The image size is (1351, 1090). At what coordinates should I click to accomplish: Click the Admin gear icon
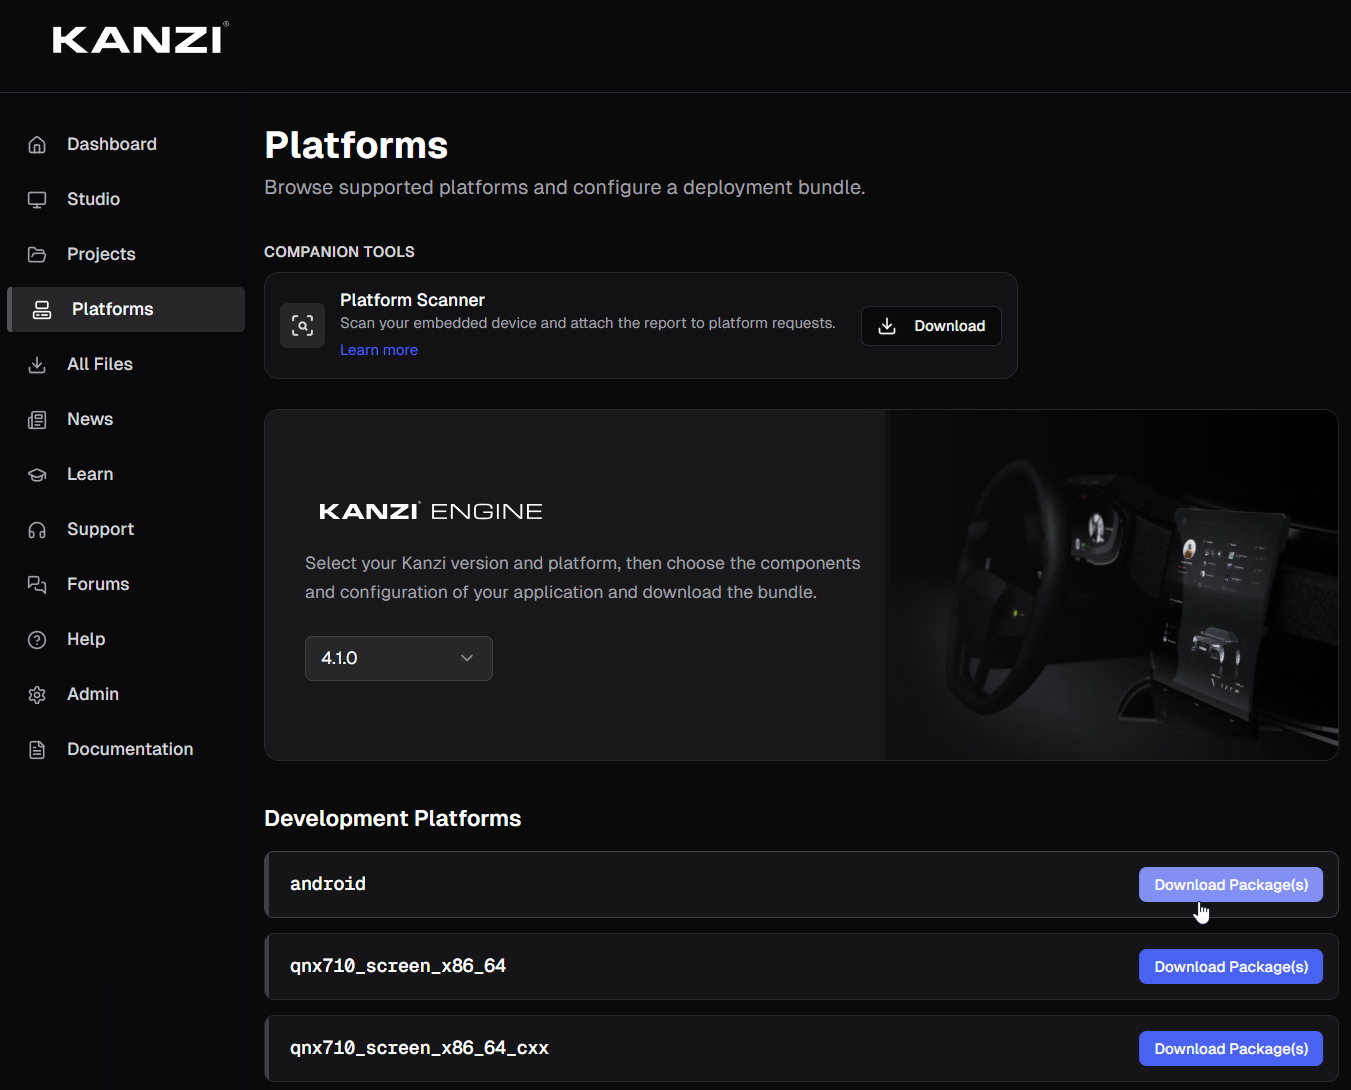pos(37,694)
